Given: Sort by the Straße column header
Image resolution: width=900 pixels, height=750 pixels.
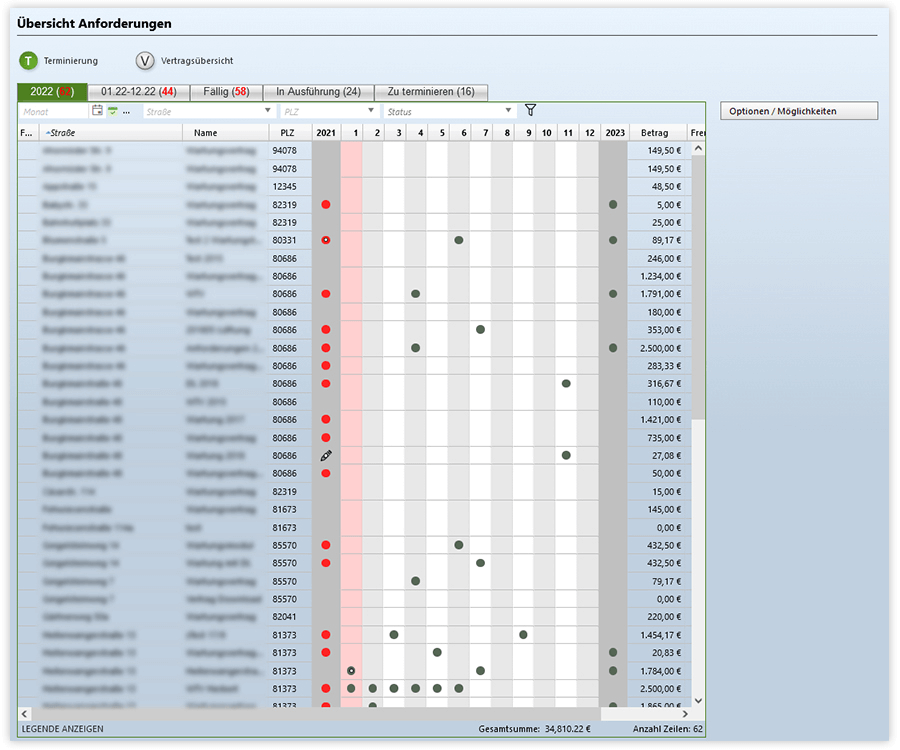Looking at the screenshot, I should pos(110,133).
